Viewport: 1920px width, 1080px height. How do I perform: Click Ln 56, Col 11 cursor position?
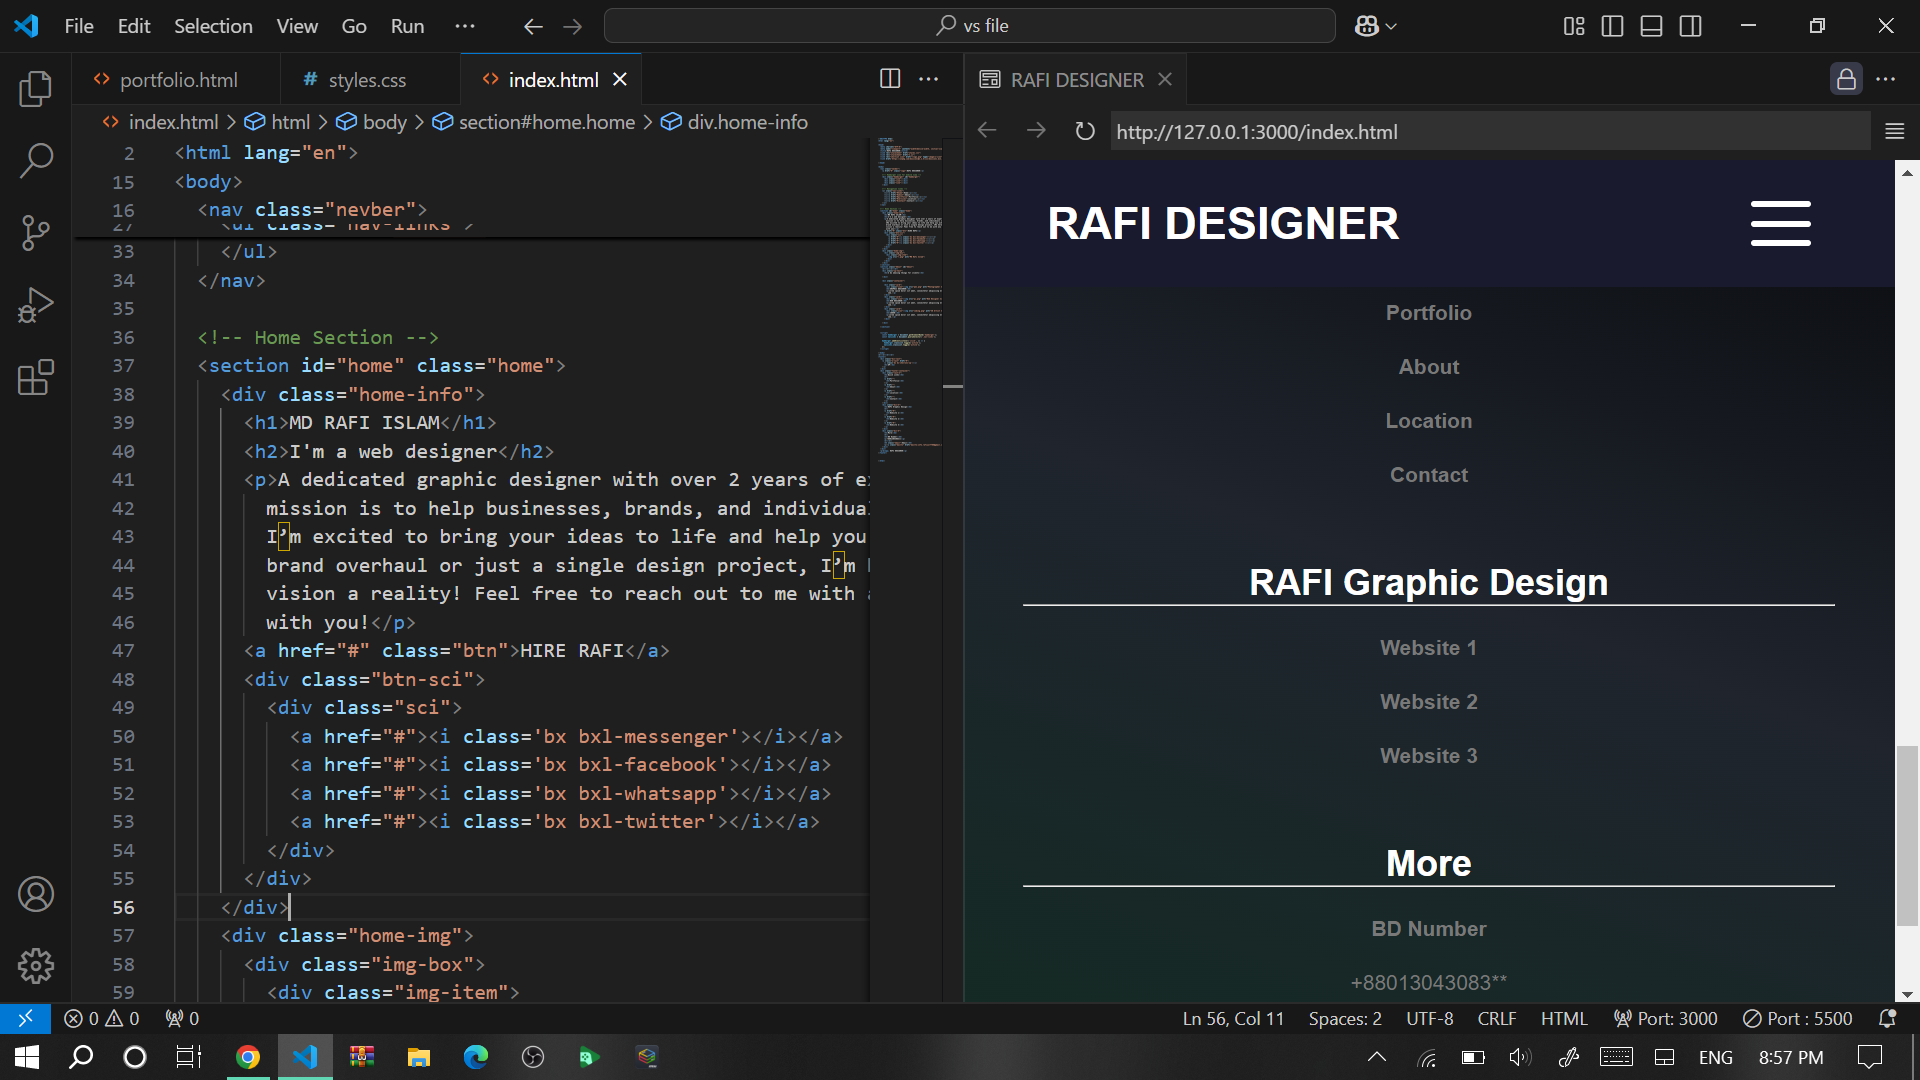click(x=1233, y=1018)
